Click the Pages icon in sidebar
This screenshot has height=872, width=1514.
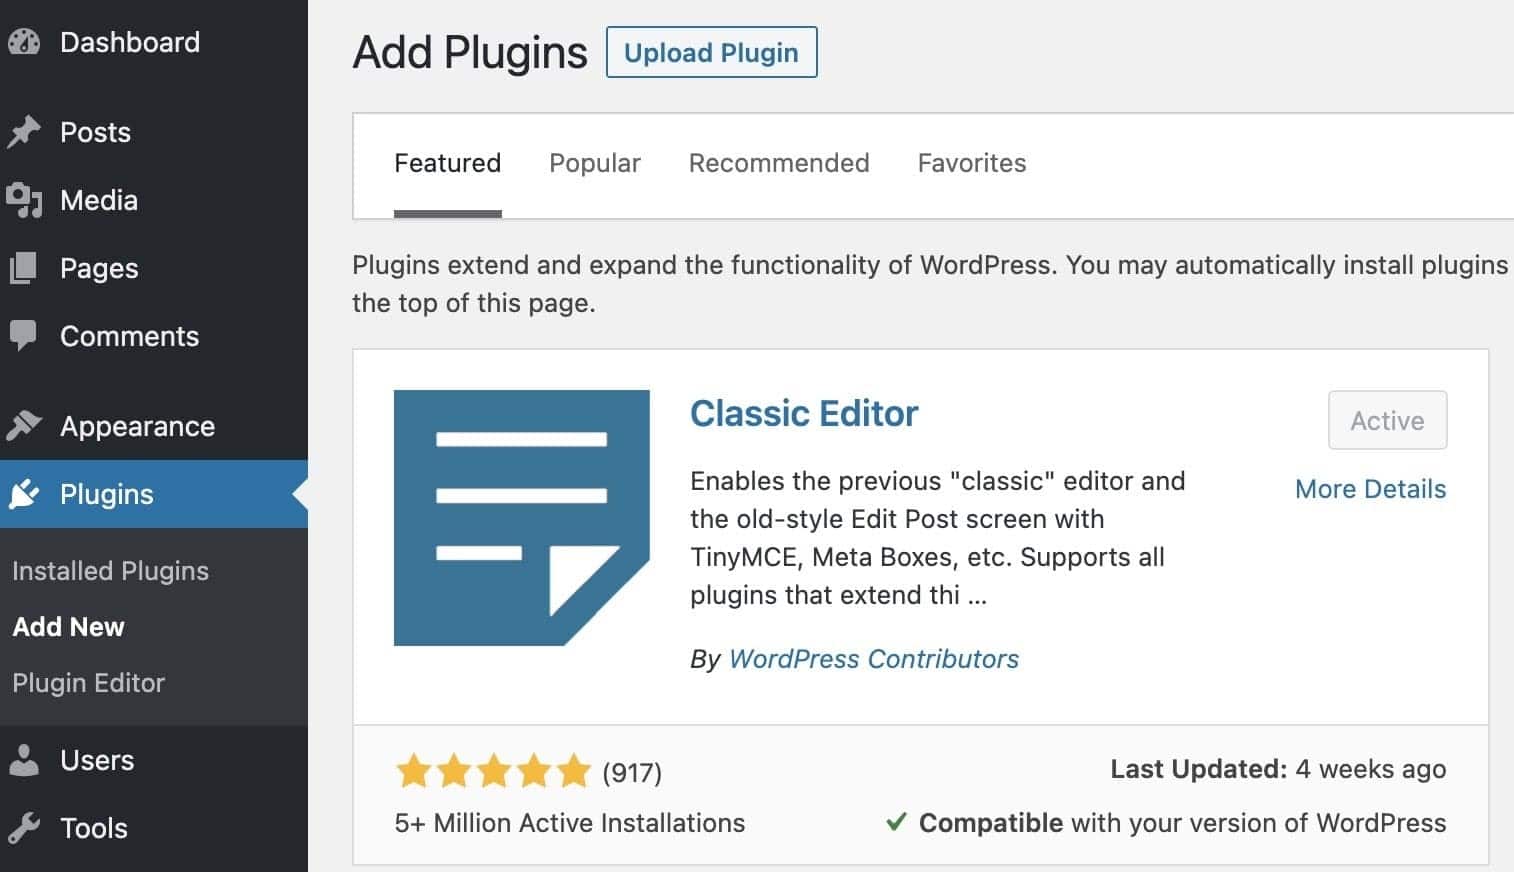(24, 268)
